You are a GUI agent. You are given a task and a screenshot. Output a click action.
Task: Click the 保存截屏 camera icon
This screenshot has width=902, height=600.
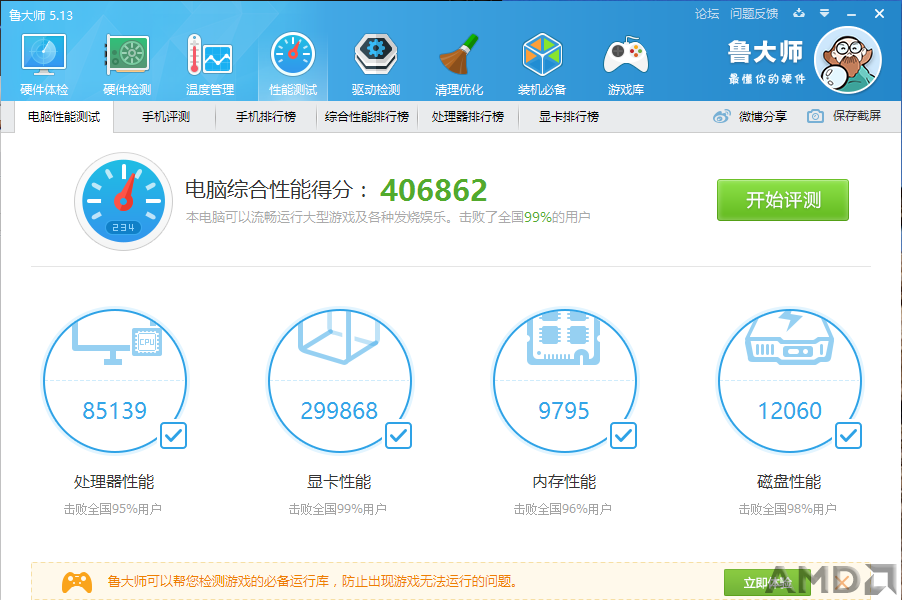815,116
